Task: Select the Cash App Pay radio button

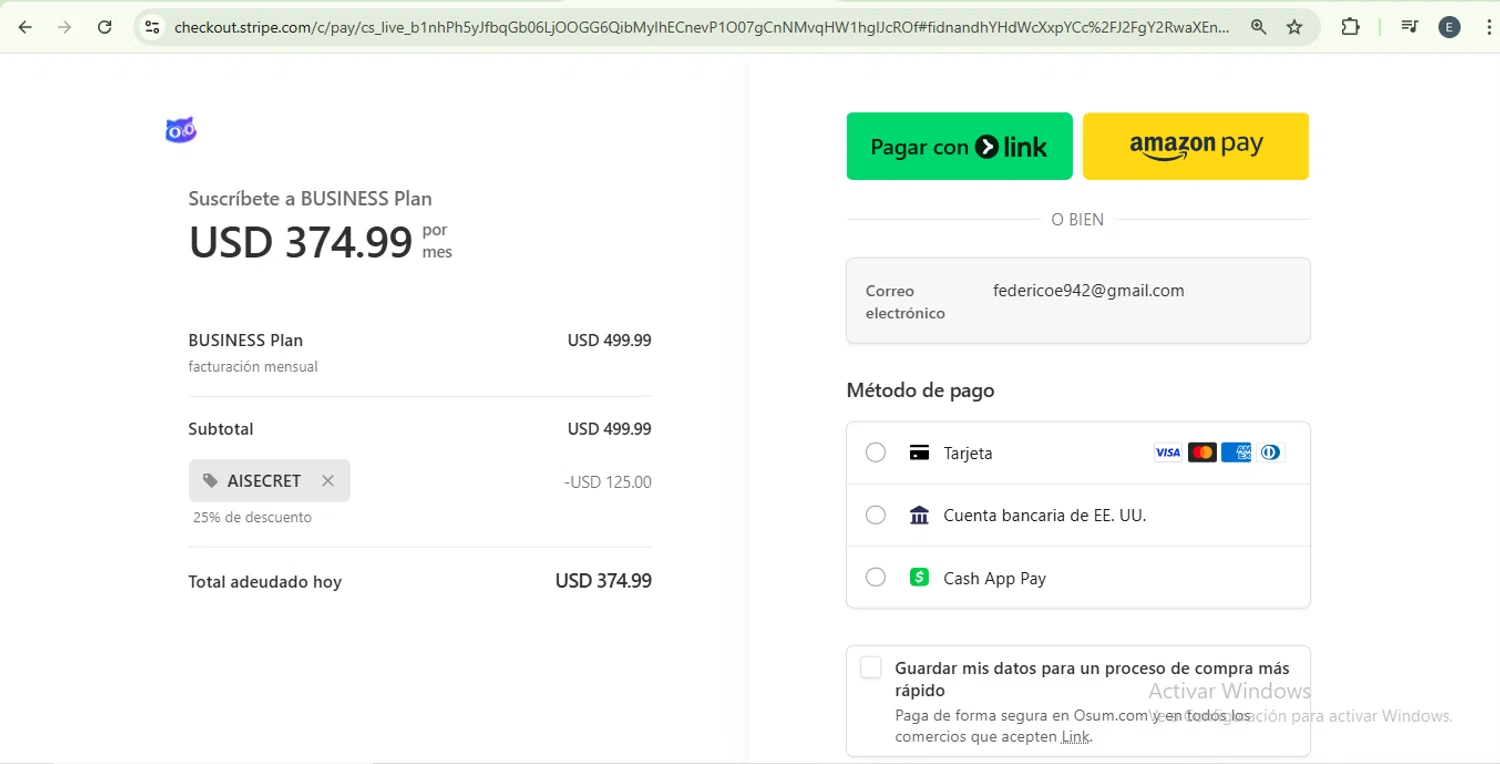Action: [x=875, y=578]
